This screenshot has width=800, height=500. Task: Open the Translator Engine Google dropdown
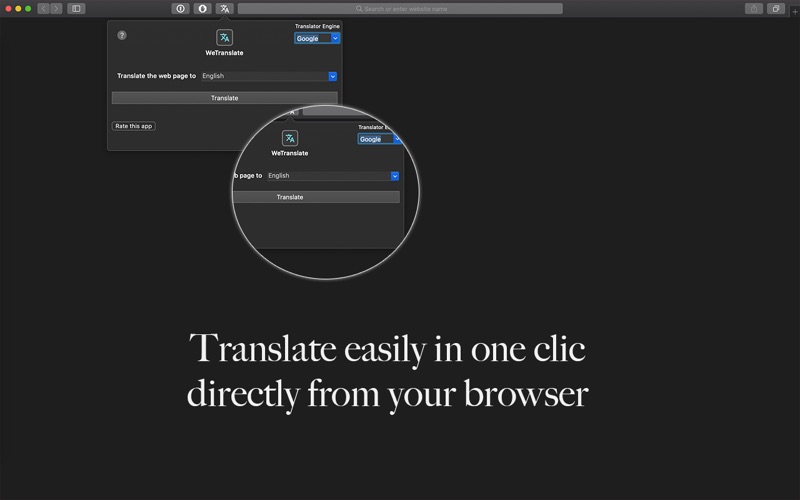click(x=317, y=38)
